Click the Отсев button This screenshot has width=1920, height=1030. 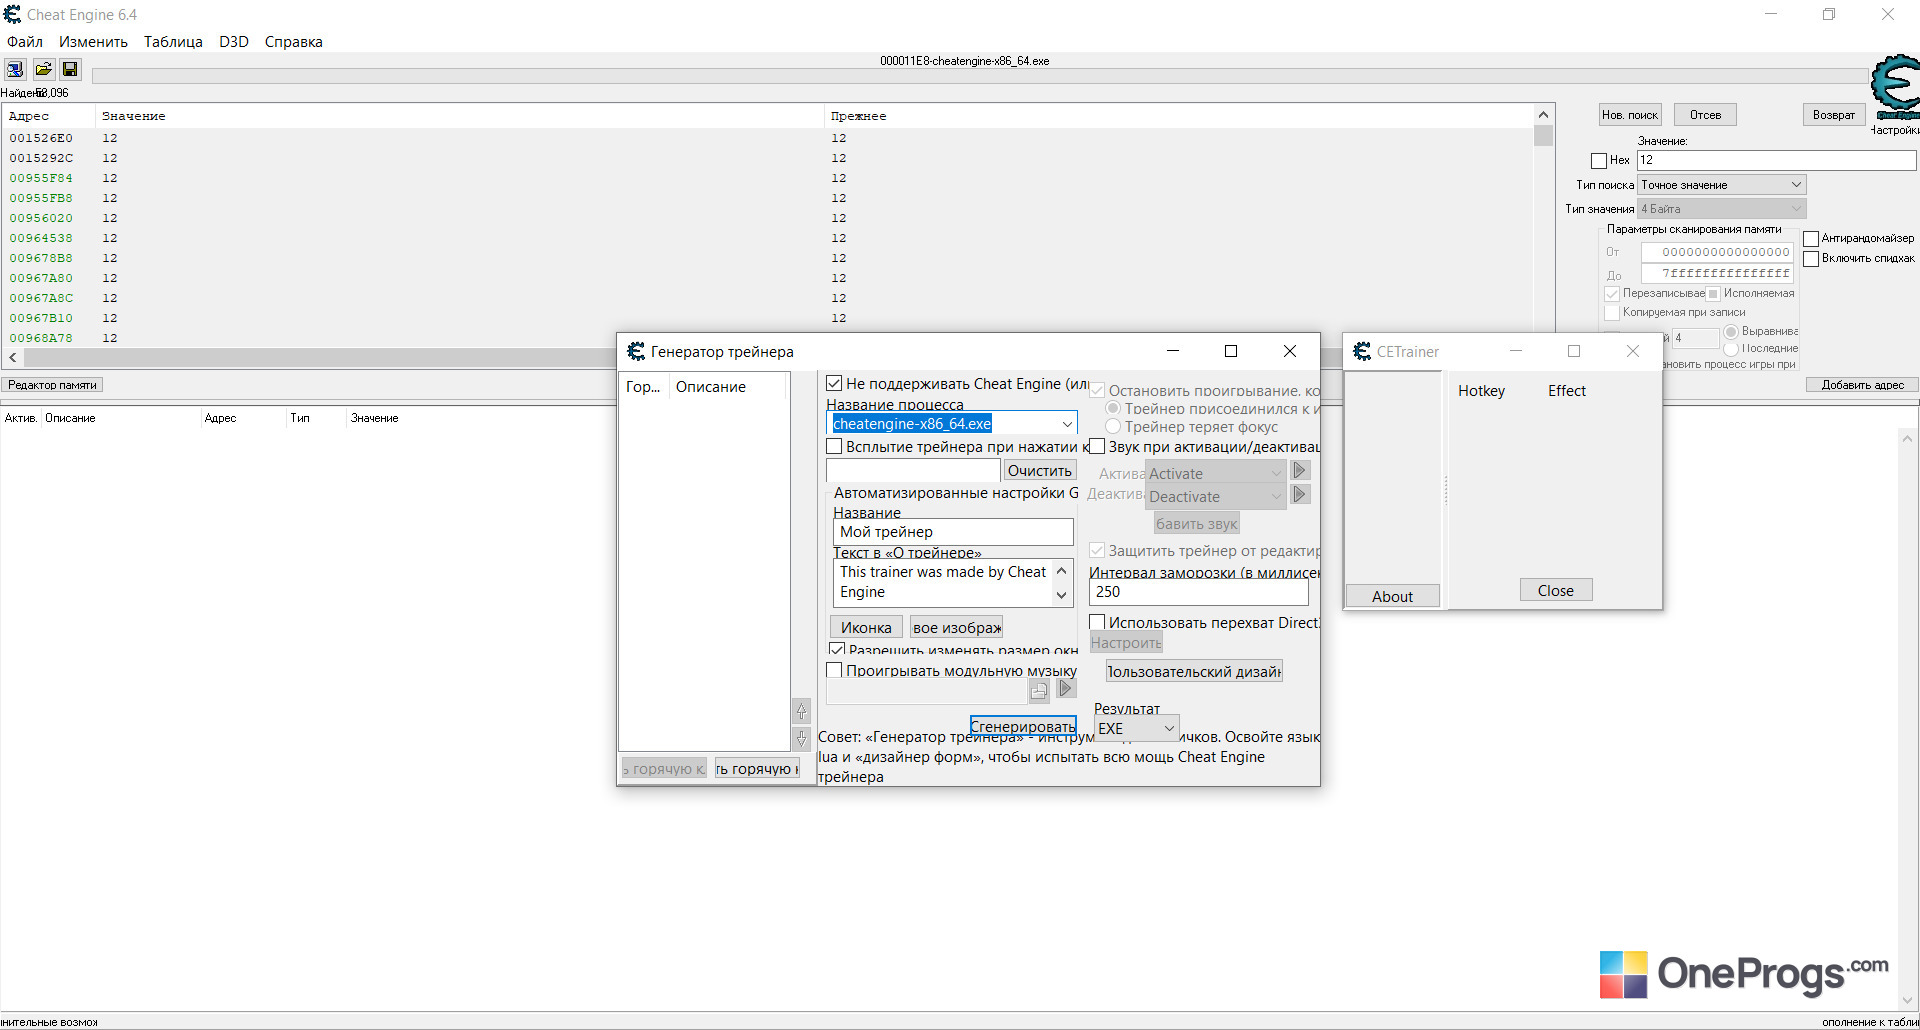pos(1706,115)
